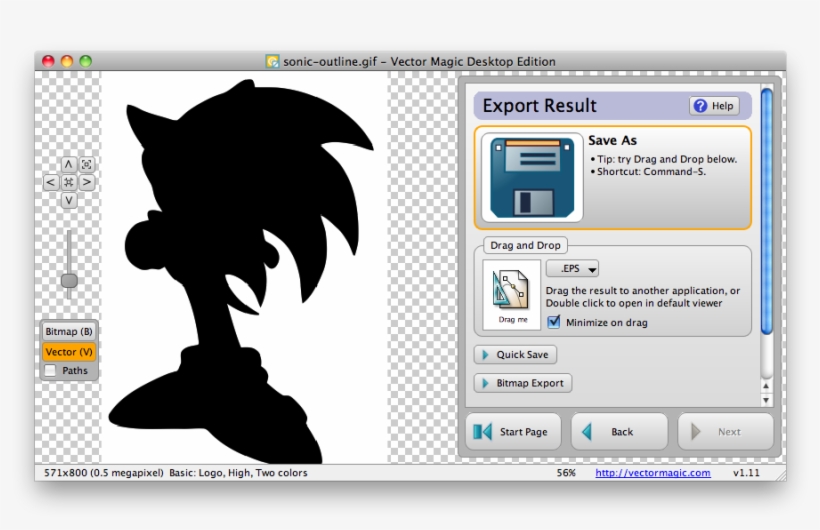The height and width of the screenshot is (530, 820).
Task: Click the v1.11 version label
Action: [x=746, y=473]
